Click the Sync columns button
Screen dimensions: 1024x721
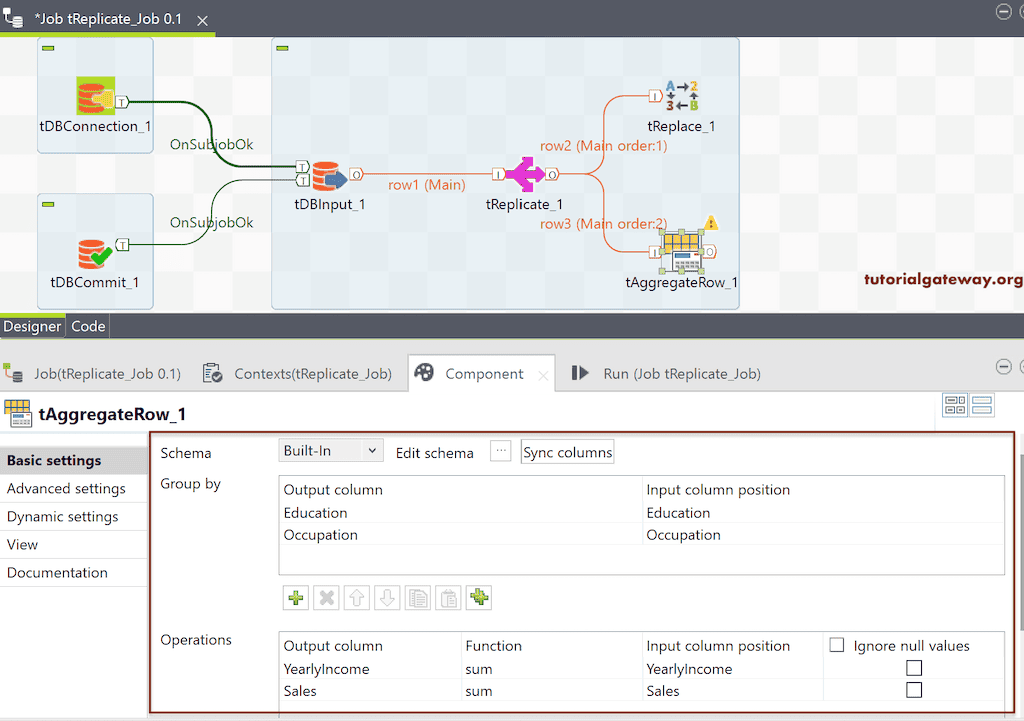click(567, 451)
